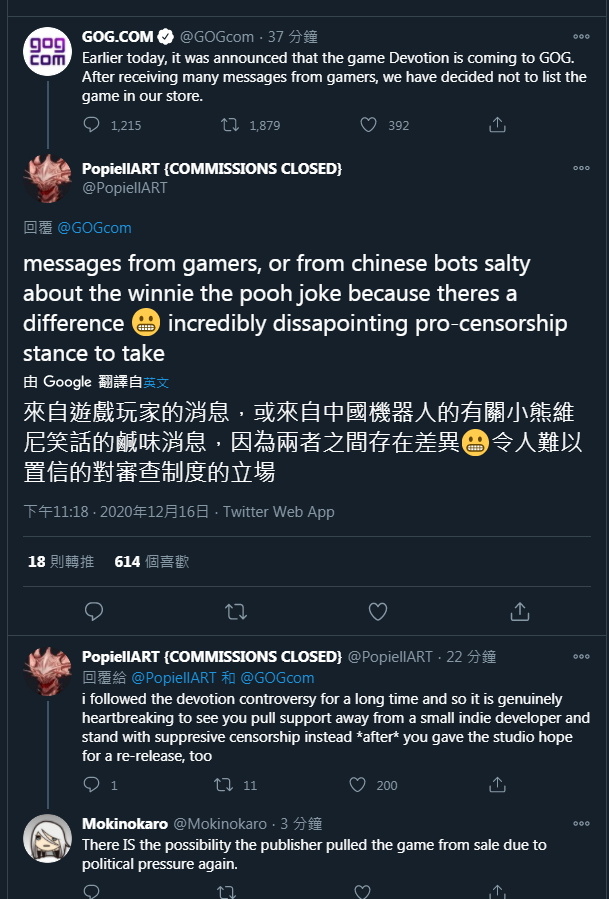Share the GOG.COM tweet
This screenshot has height=899, width=609.
[x=497, y=124]
